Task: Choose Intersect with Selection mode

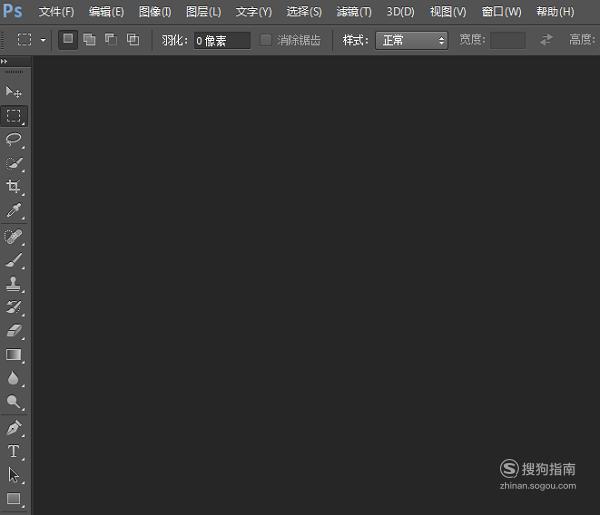Action: [133, 39]
